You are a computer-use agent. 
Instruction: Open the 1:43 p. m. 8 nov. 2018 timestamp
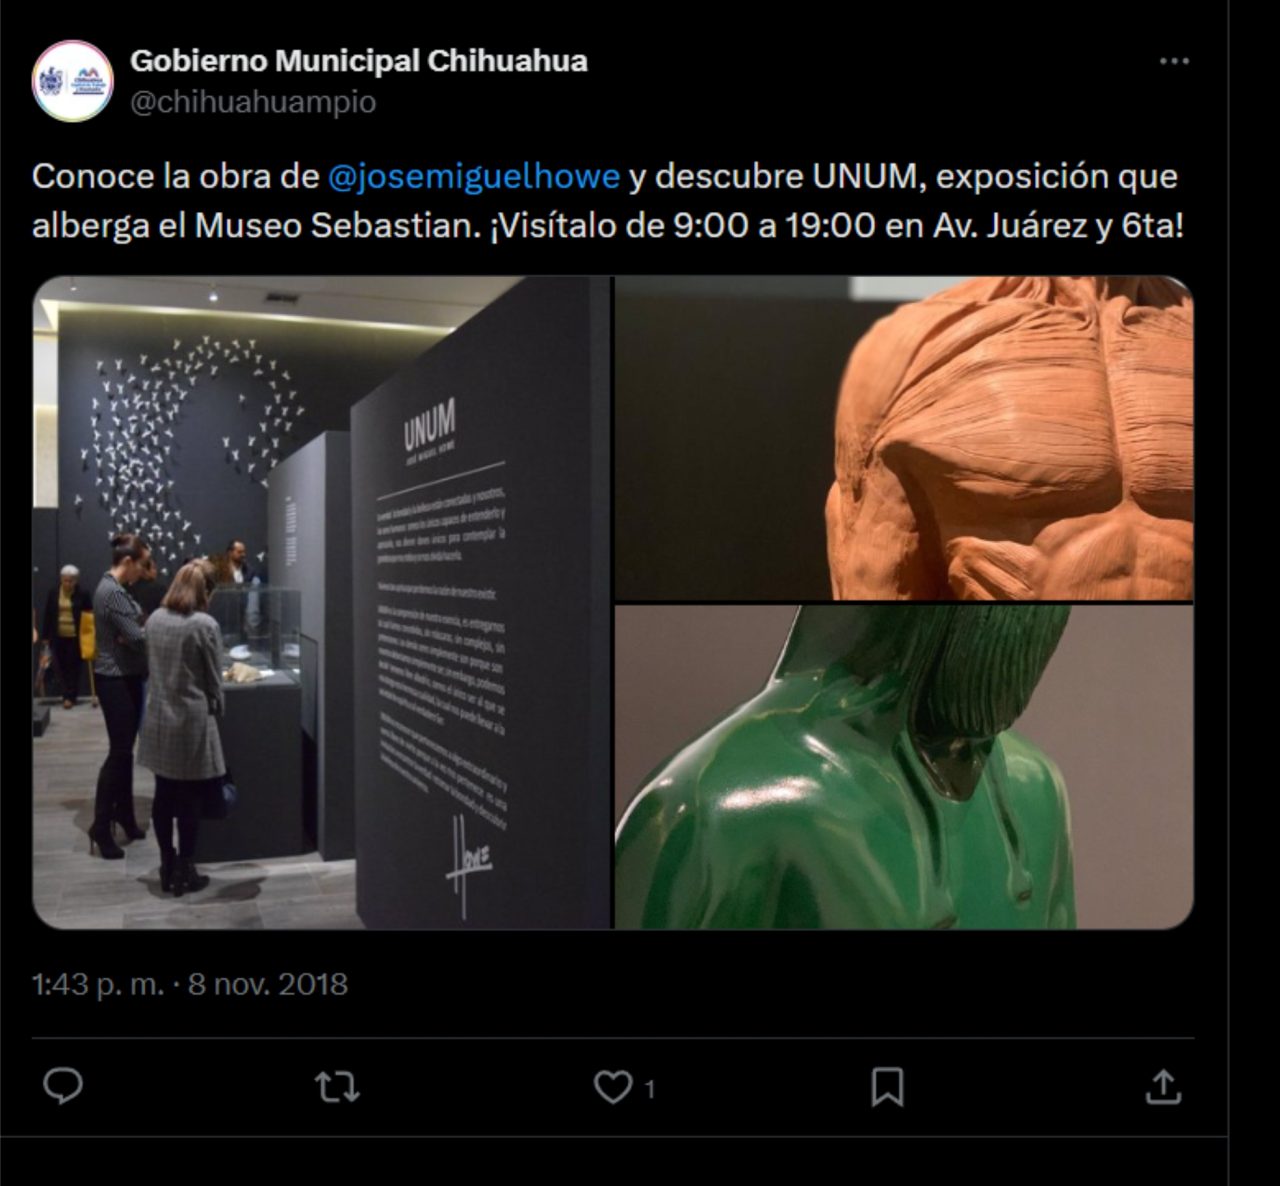(190, 984)
